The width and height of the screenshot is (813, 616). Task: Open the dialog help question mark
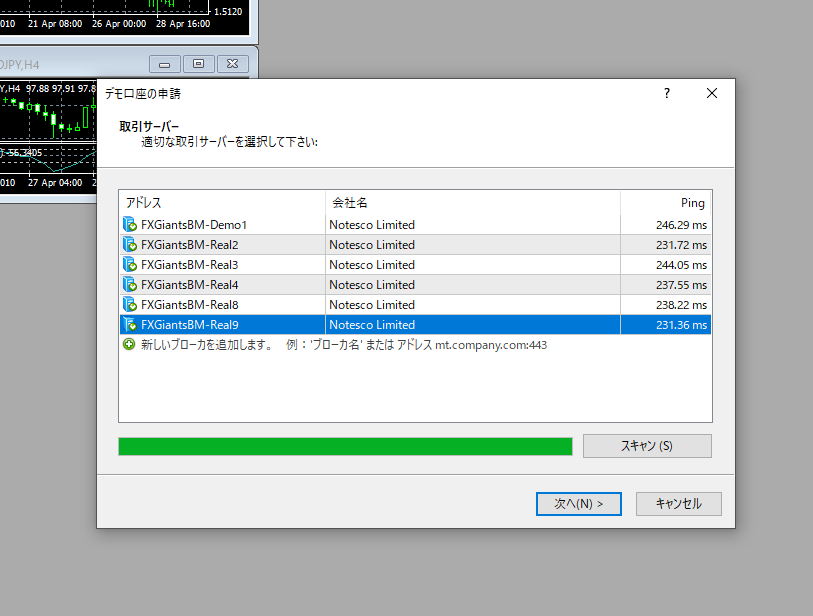(x=667, y=93)
